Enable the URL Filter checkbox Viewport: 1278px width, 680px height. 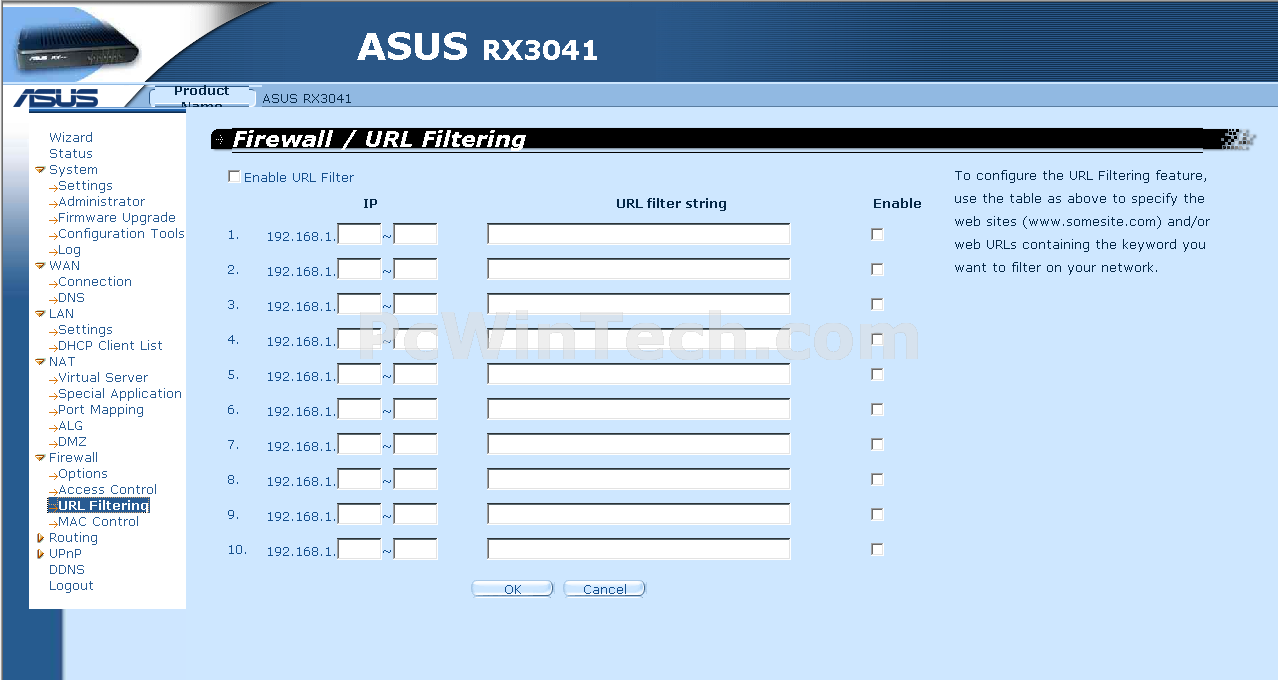tap(234, 177)
